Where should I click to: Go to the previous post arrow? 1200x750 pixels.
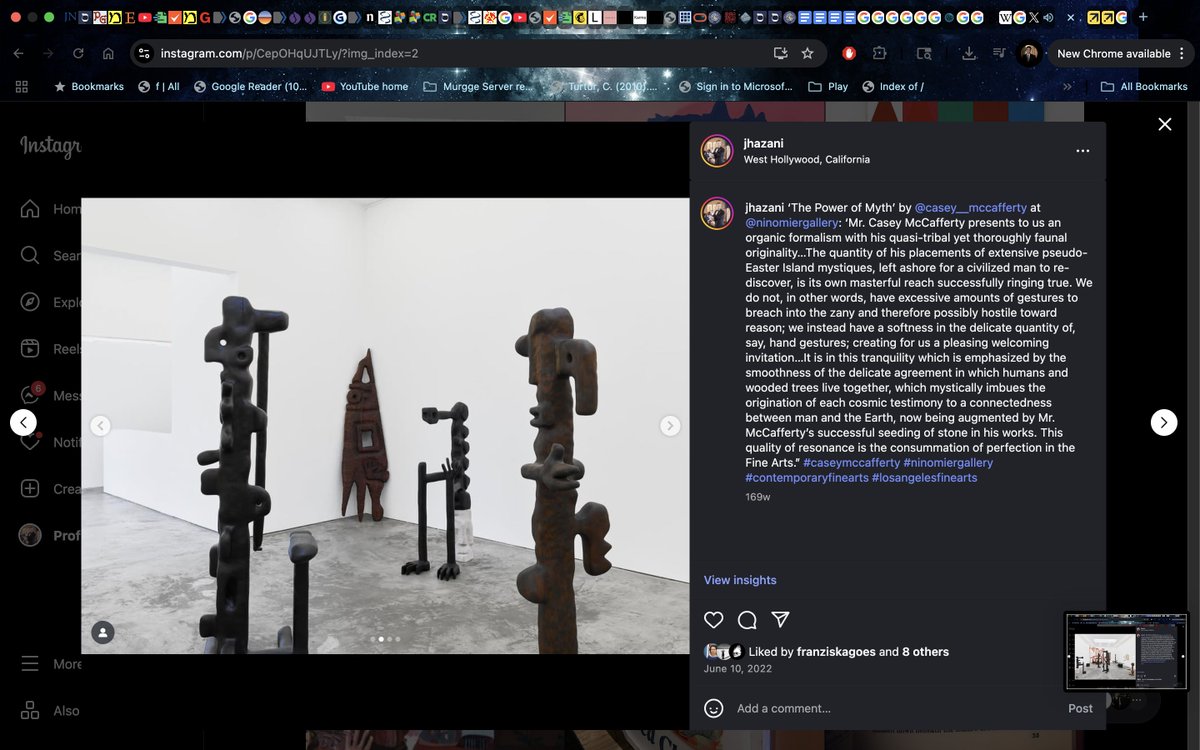coord(24,422)
